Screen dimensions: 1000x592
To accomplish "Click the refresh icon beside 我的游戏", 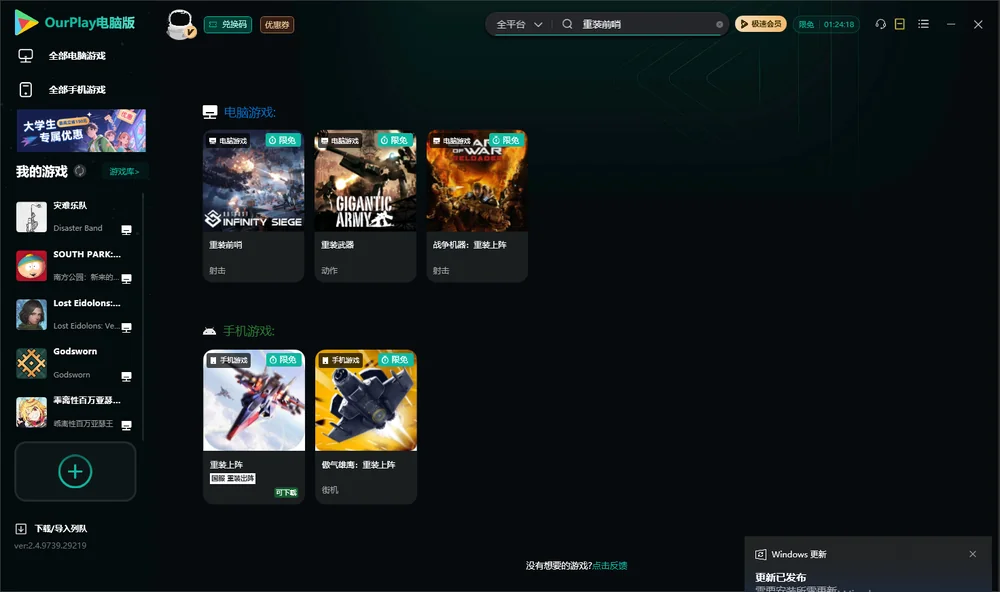I will point(80,171).
